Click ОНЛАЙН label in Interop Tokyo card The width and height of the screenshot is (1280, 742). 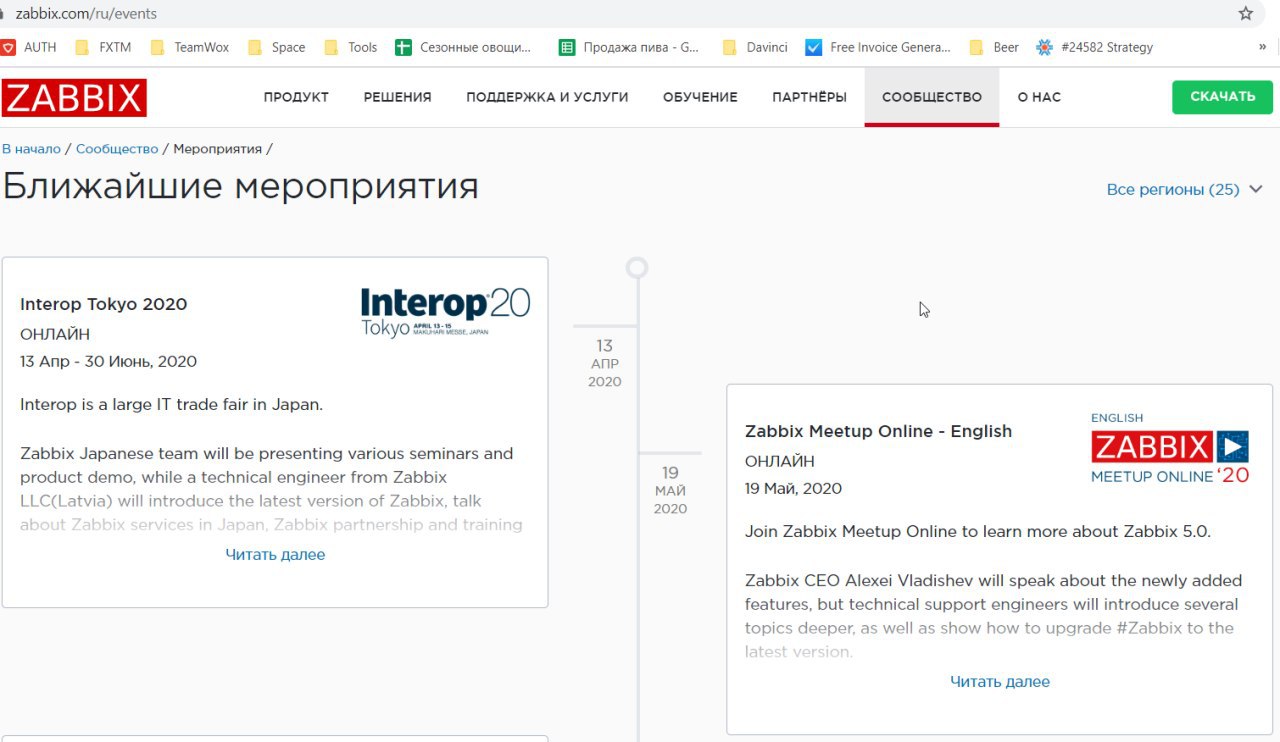tap(55, 334)
